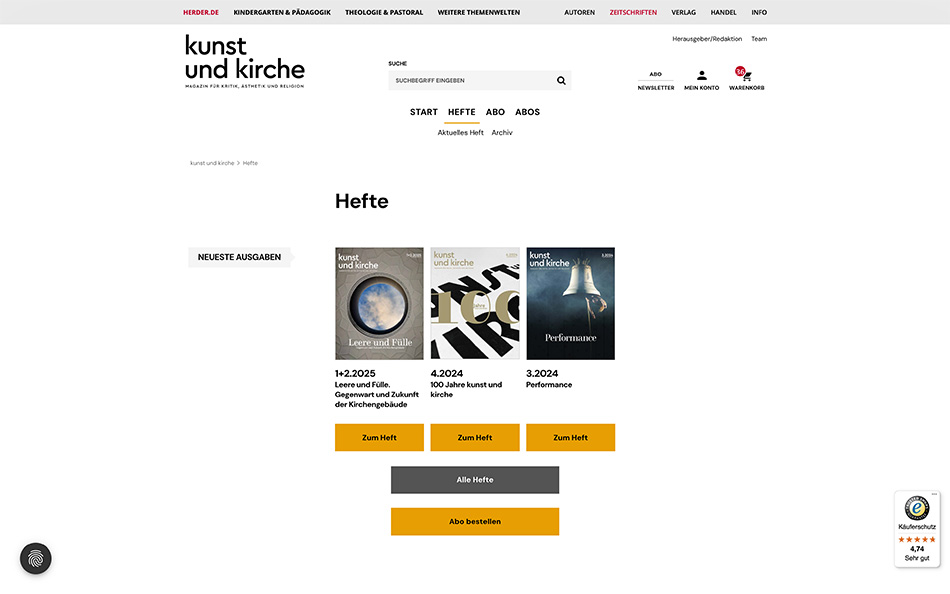Click the Alle Hefte button
The height and width of the screenshot is (594, 950).
click(x=475, y=480)
